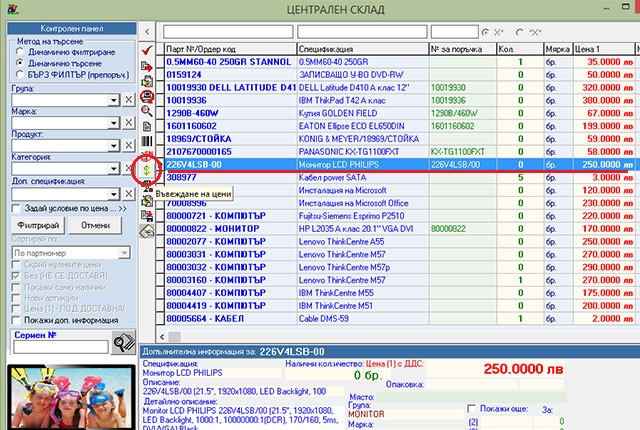Click the Мярка column header
Image resolution: width=640 pixels, height=430 pixels.
[558, 49]
